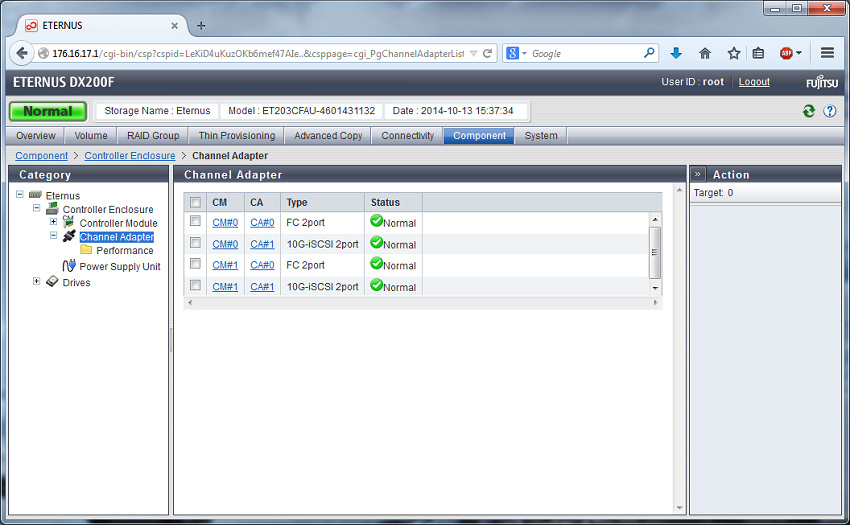Open the help question mark icon

(x=829, y=111)
